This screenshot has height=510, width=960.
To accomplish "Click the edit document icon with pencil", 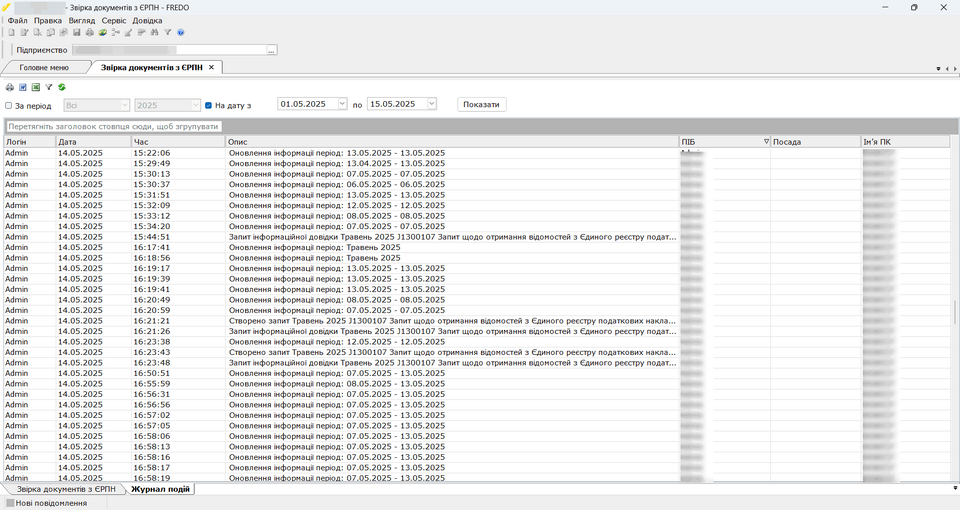I will (24, 32).
